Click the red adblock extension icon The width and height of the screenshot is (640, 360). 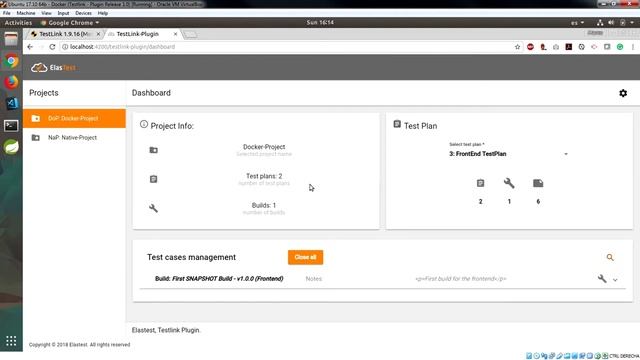(530, 47)
